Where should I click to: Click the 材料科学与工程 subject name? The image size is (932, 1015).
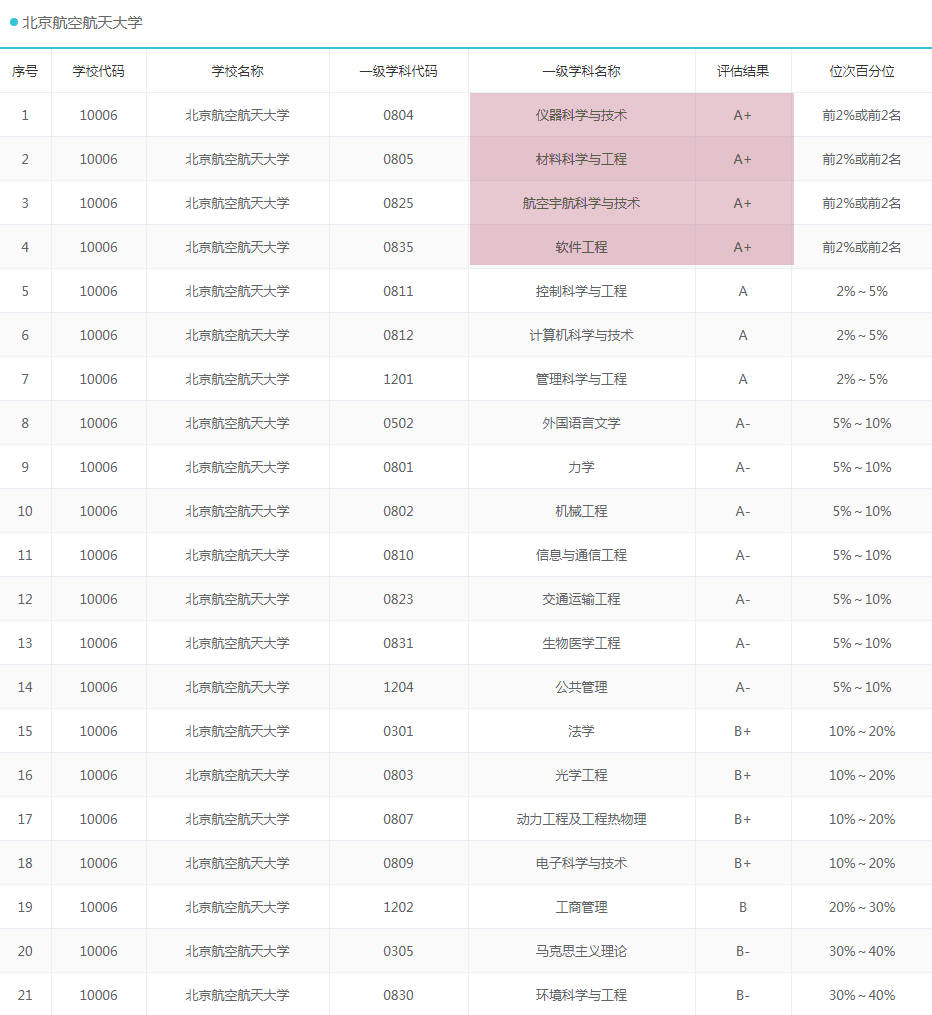click(581, 159)
